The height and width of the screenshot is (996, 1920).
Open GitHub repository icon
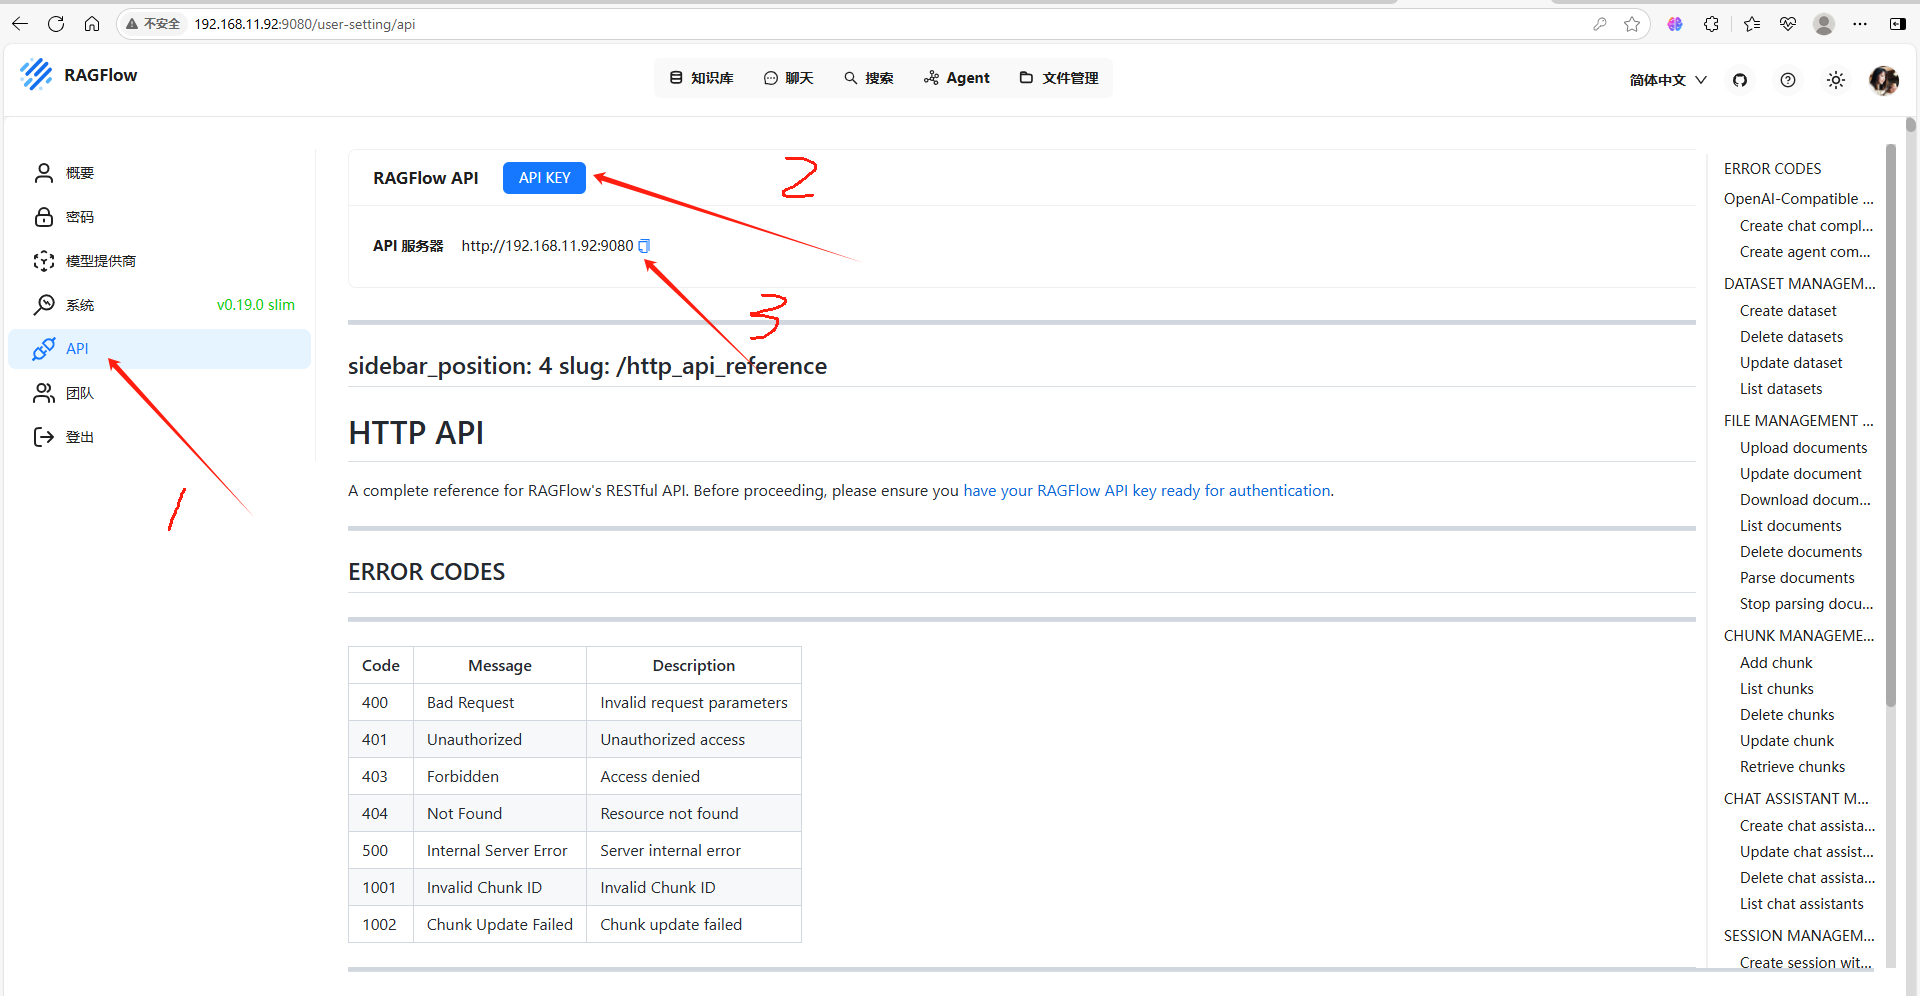pyautogui.click(x=1740, y=80)
